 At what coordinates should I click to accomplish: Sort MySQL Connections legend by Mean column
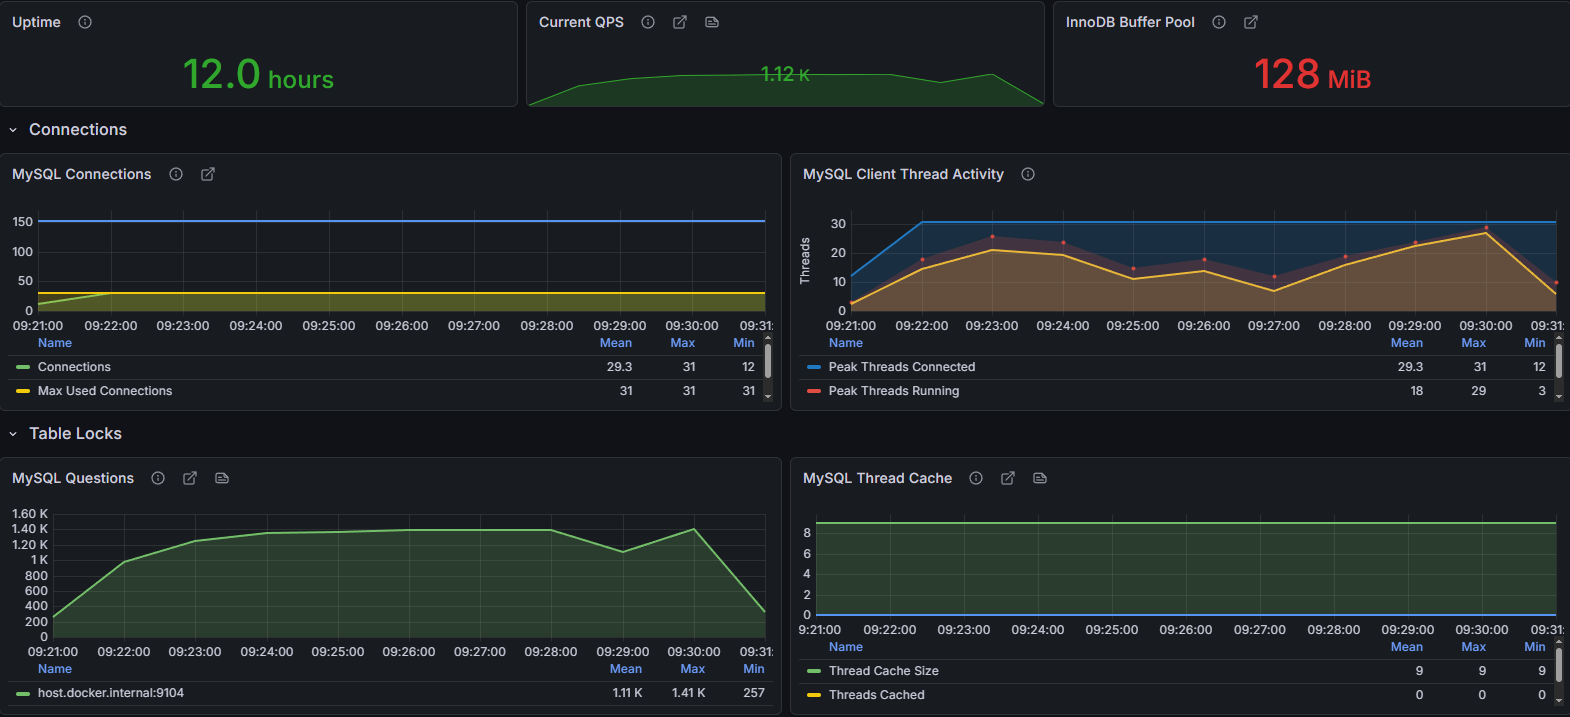click(x=616, y=343)
